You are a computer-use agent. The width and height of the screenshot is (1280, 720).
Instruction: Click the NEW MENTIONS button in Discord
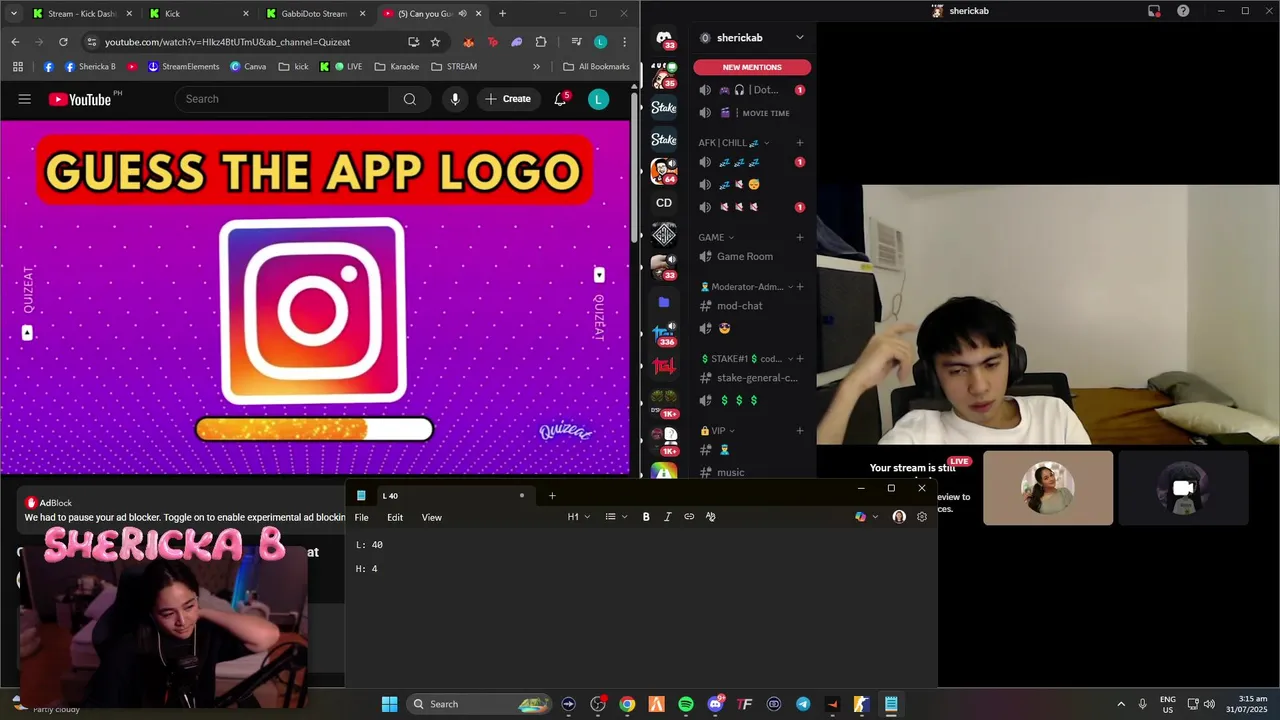pyautogui.click(x=752, y=67)
